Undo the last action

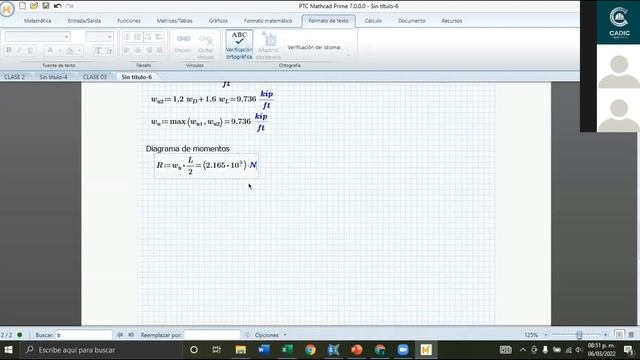[58, 6]
